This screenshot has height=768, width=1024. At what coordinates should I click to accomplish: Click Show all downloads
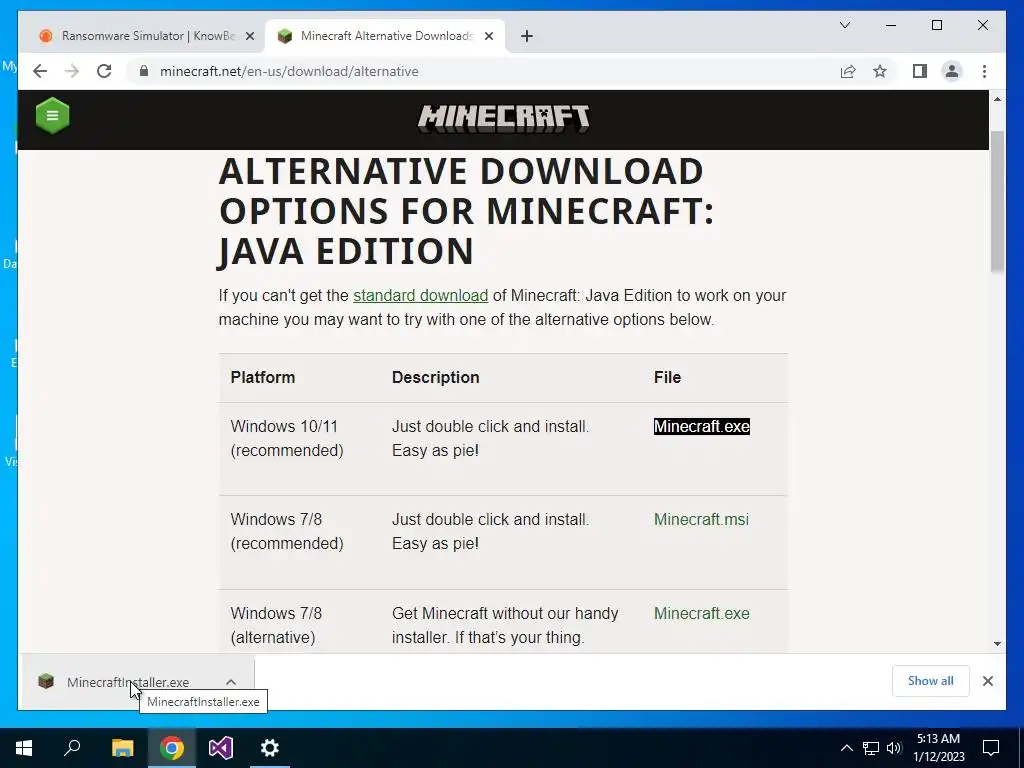(x=930, y=681)
